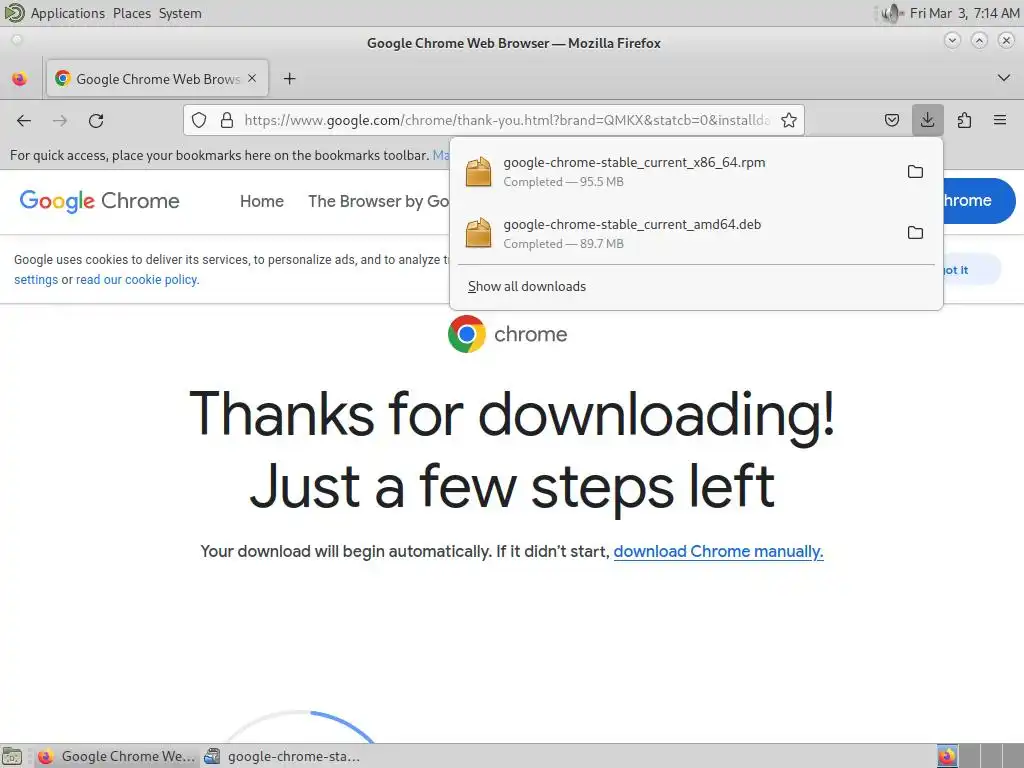Show the deb download in its folder
The image size is (1024, 768).
916,233
